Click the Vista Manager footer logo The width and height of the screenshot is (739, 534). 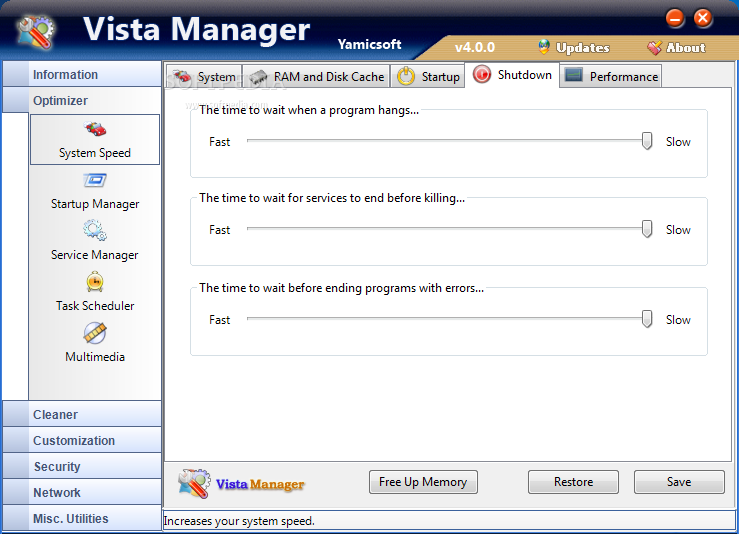tap(241, 484)
